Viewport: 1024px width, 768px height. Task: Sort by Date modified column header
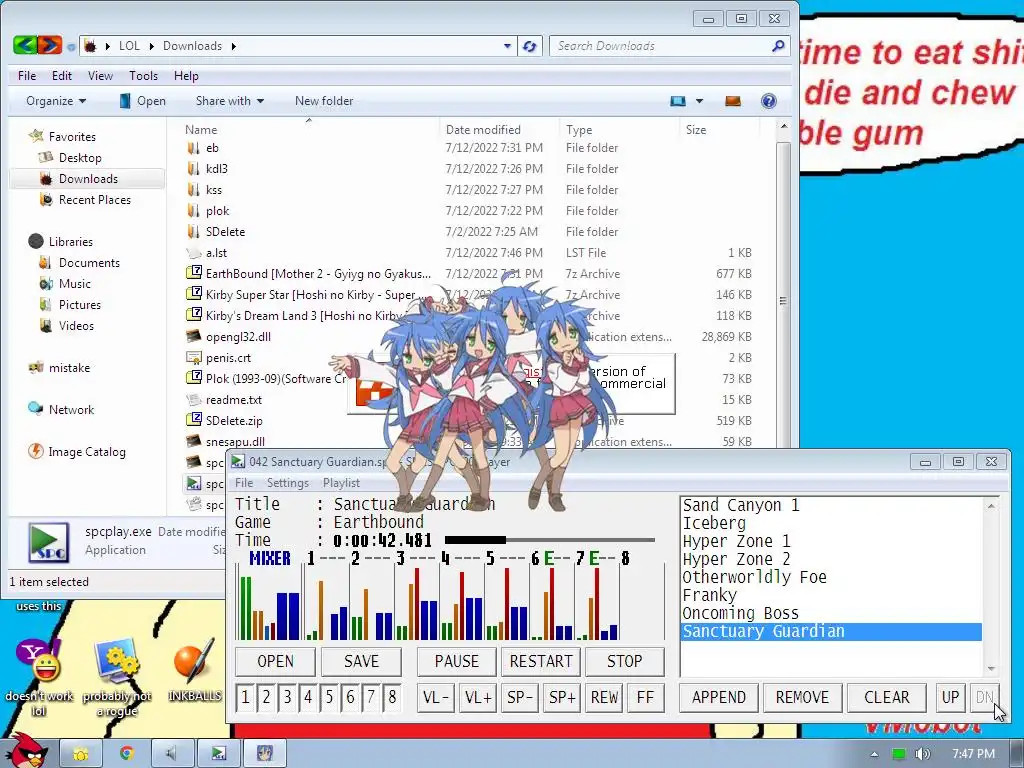[x=500, y=129]
